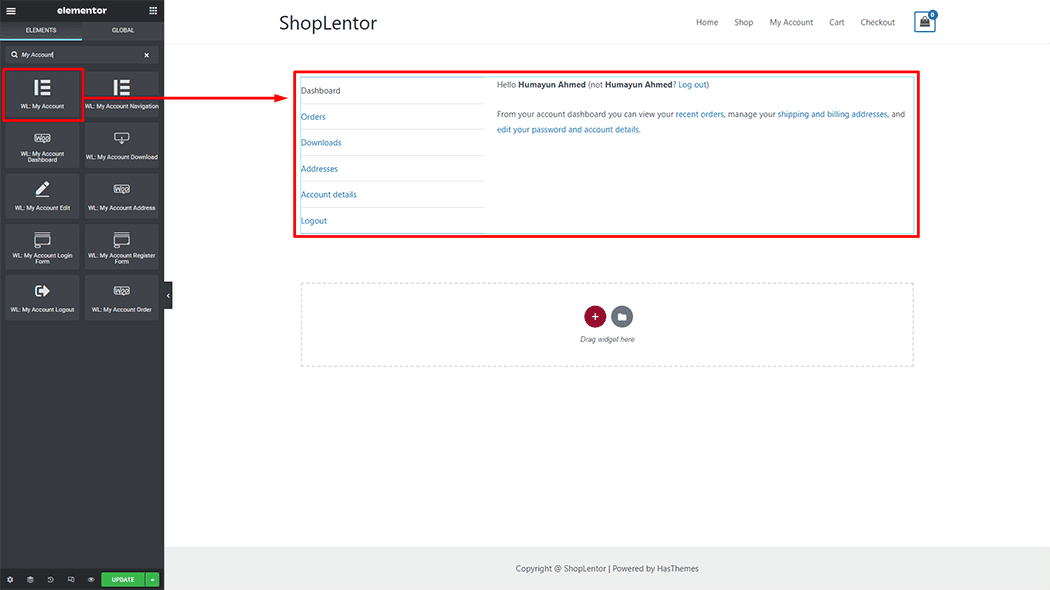Open the Shop menu item
The height and width of the screenshot is (590, 1050).
click(x=743, y=22)
